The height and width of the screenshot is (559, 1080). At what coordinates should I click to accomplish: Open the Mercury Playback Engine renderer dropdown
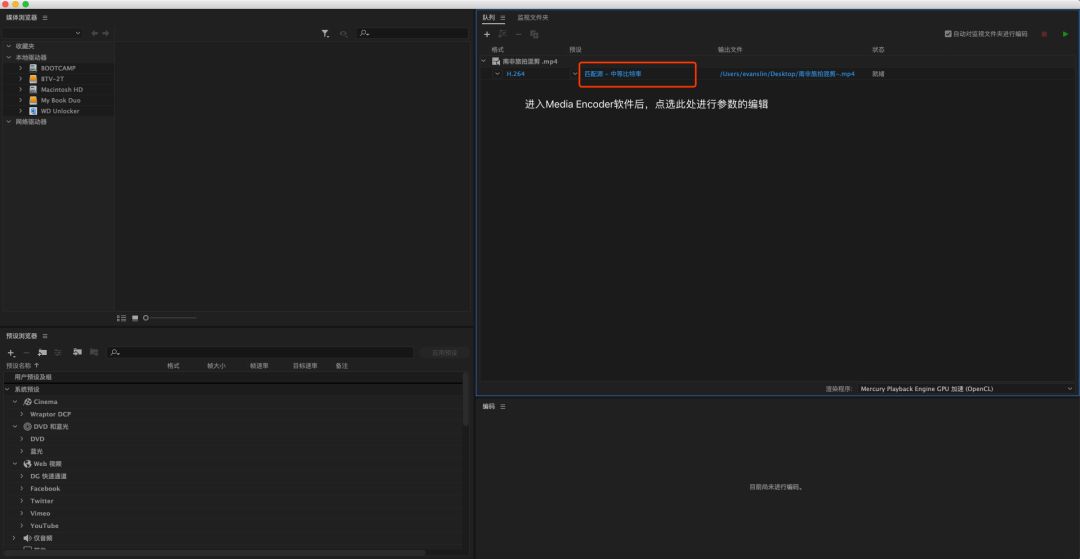point(1069,388)
